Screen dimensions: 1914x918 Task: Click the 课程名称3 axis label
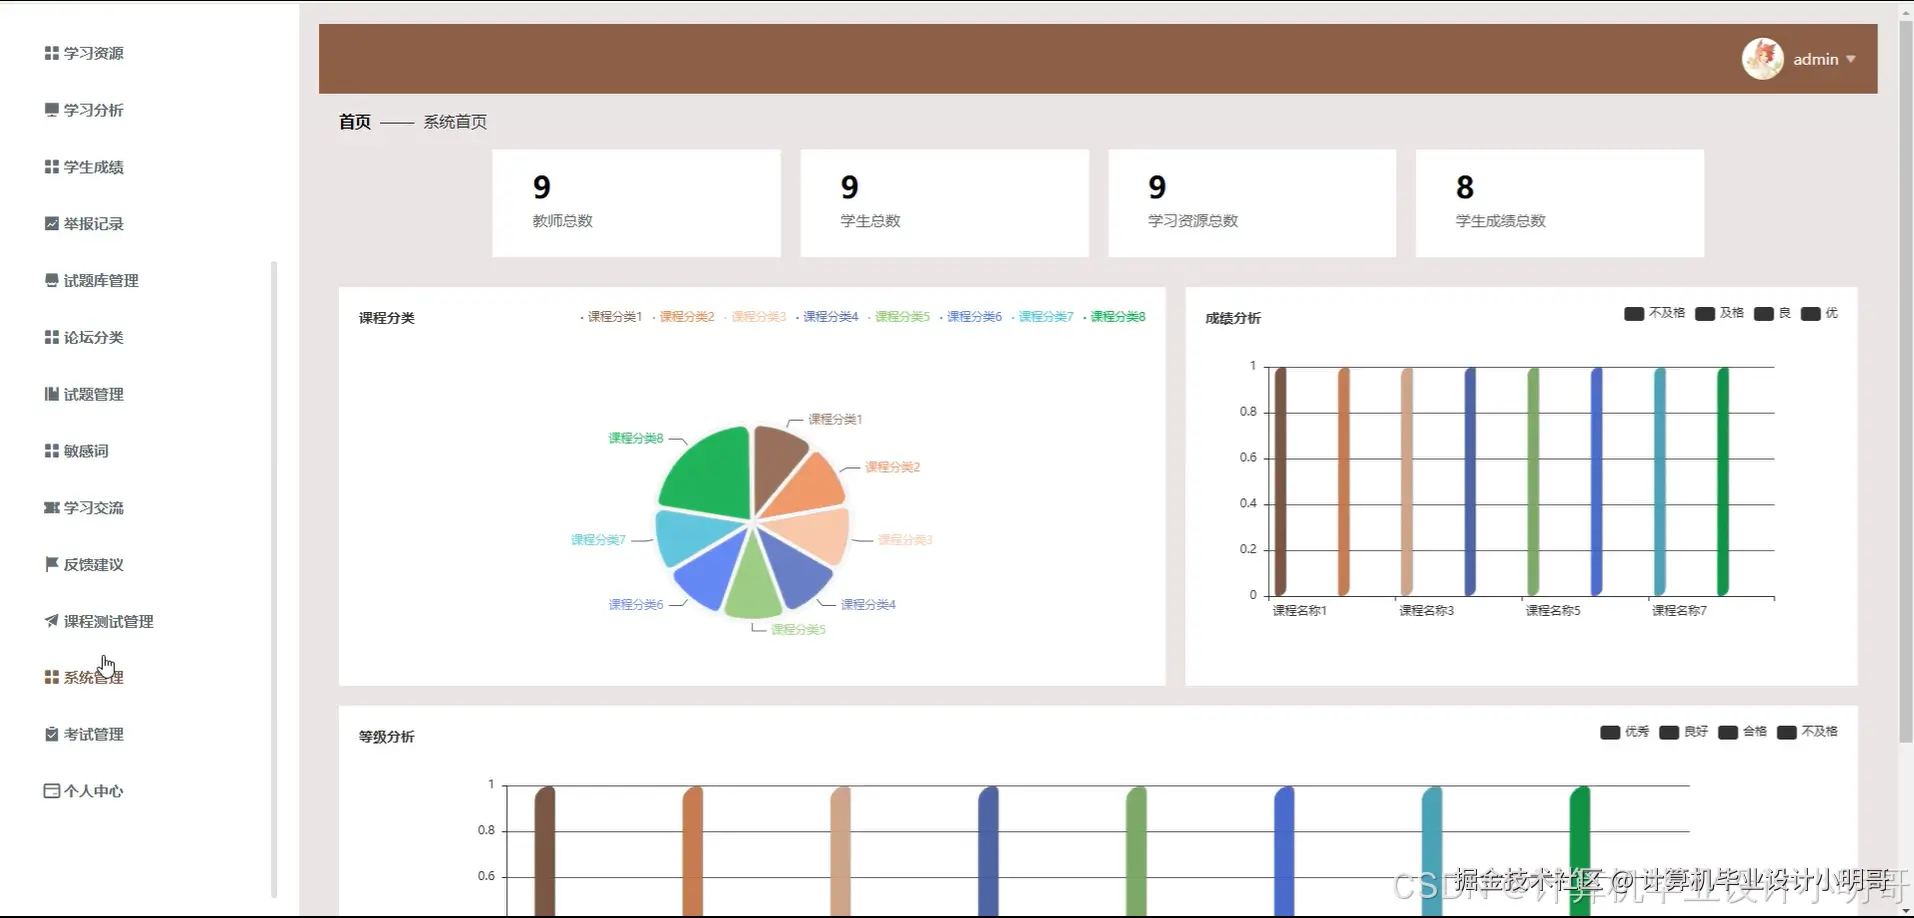pos(1426,610)
